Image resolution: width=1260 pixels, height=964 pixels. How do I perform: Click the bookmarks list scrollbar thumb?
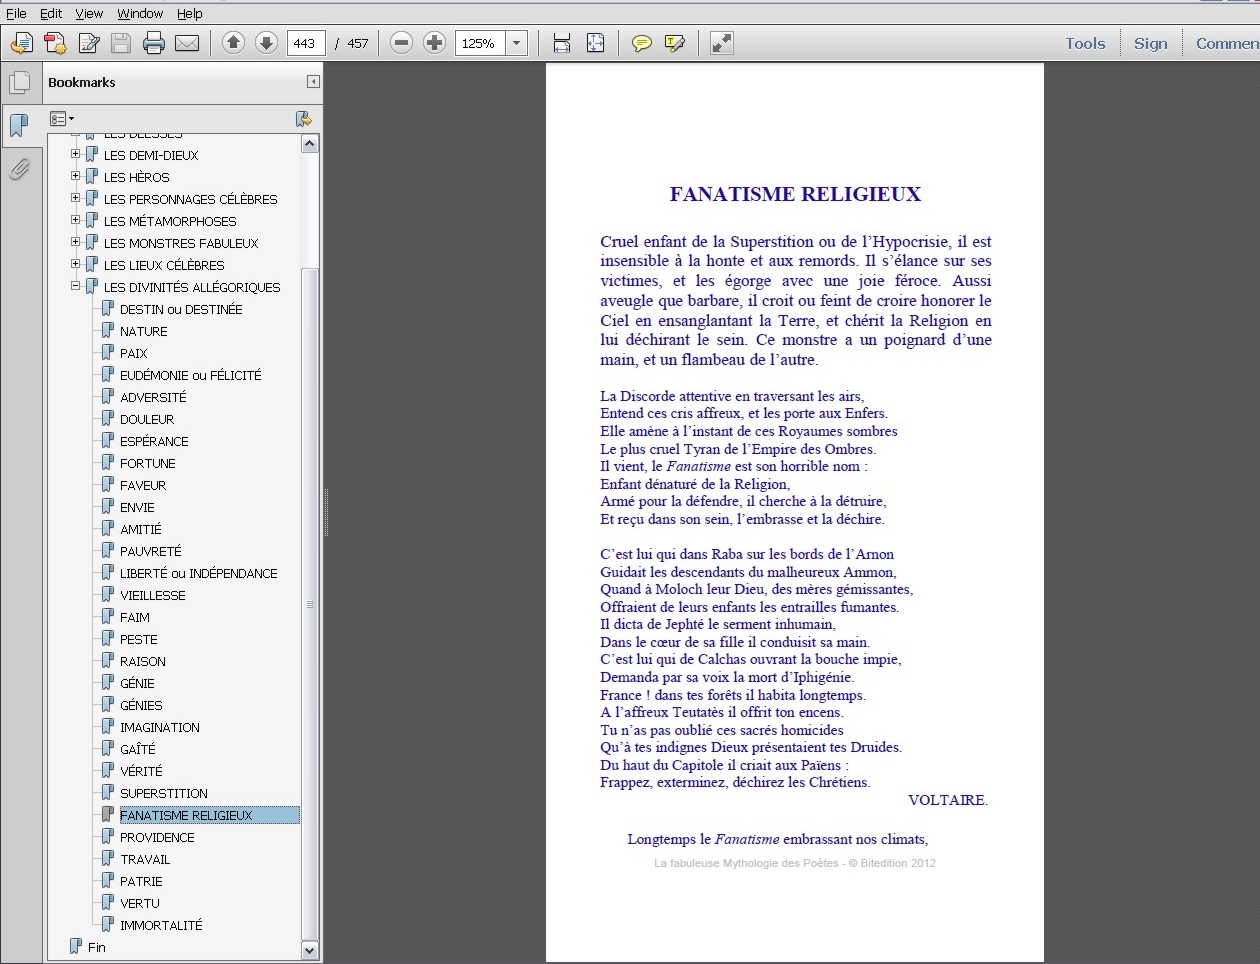click(x=309, y=604)
